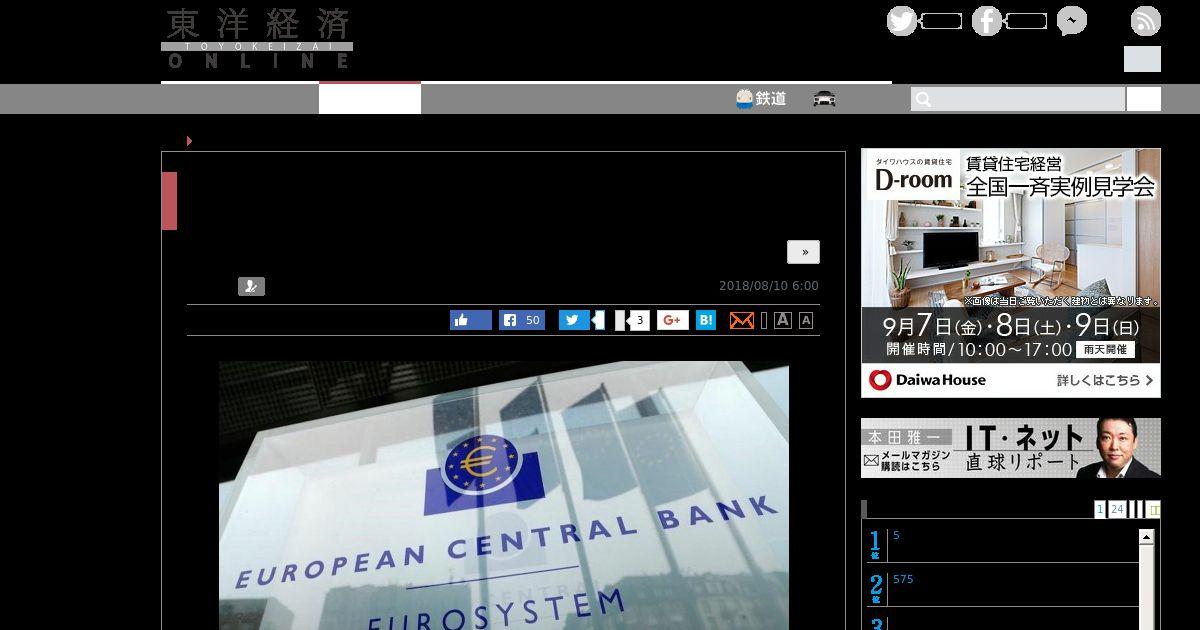Share the article on Google+

(673, 320)
